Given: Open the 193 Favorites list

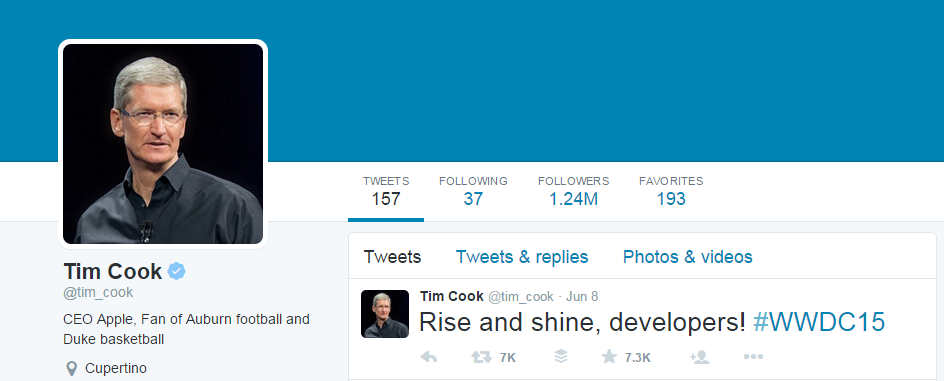Looking at the screenshot, I should point(671,191).
